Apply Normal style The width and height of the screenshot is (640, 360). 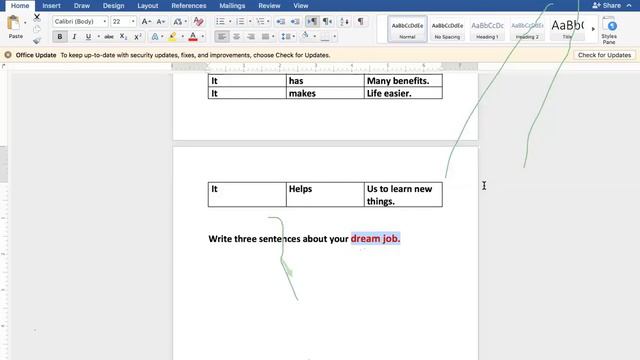pos(407,29)
